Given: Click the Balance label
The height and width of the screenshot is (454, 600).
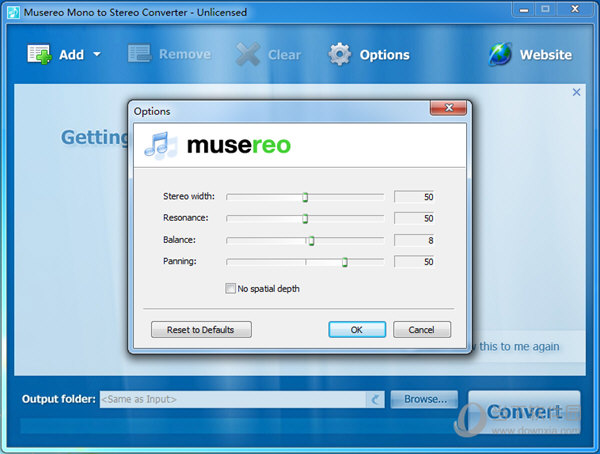Looking at the screenshot, I should 179,240.
